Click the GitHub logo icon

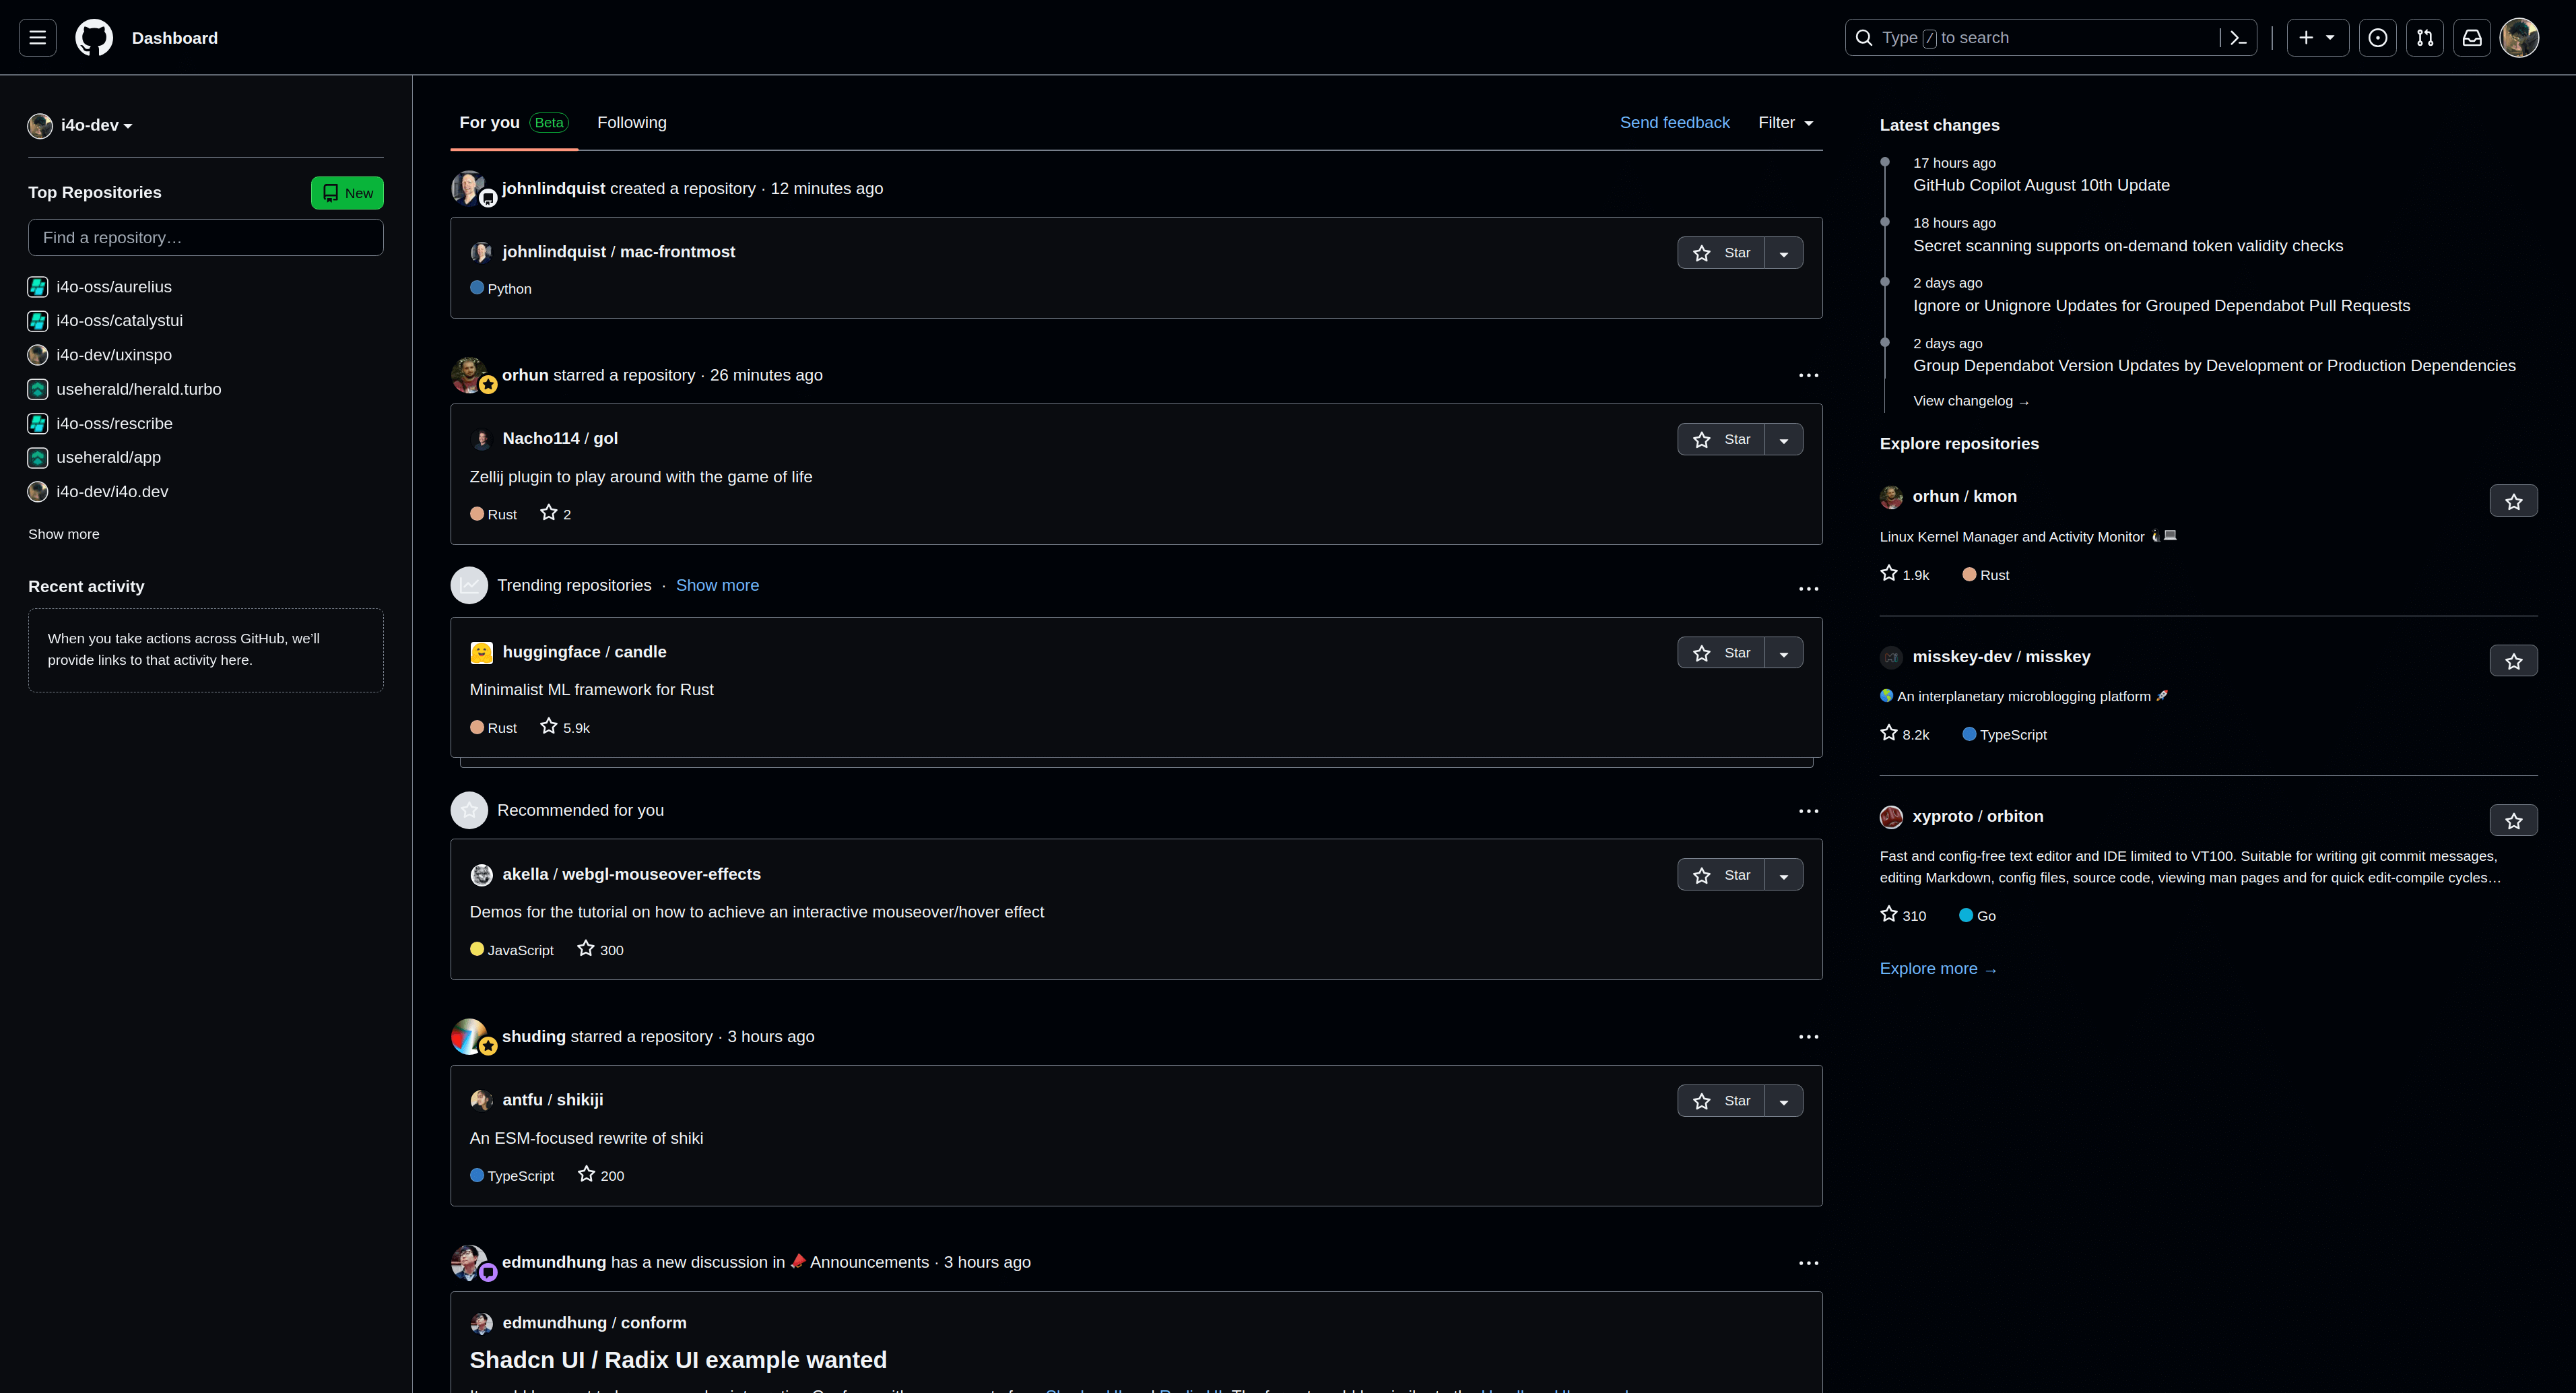94,38
